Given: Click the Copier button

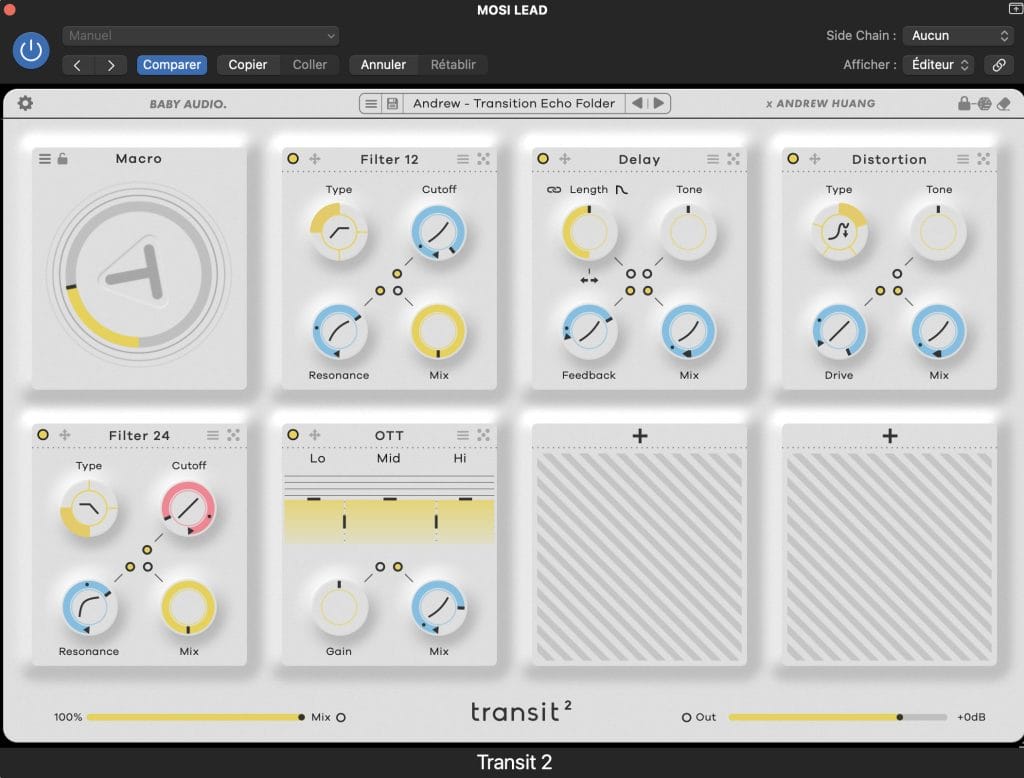Looking at the screenshot, I should (247, 65).
